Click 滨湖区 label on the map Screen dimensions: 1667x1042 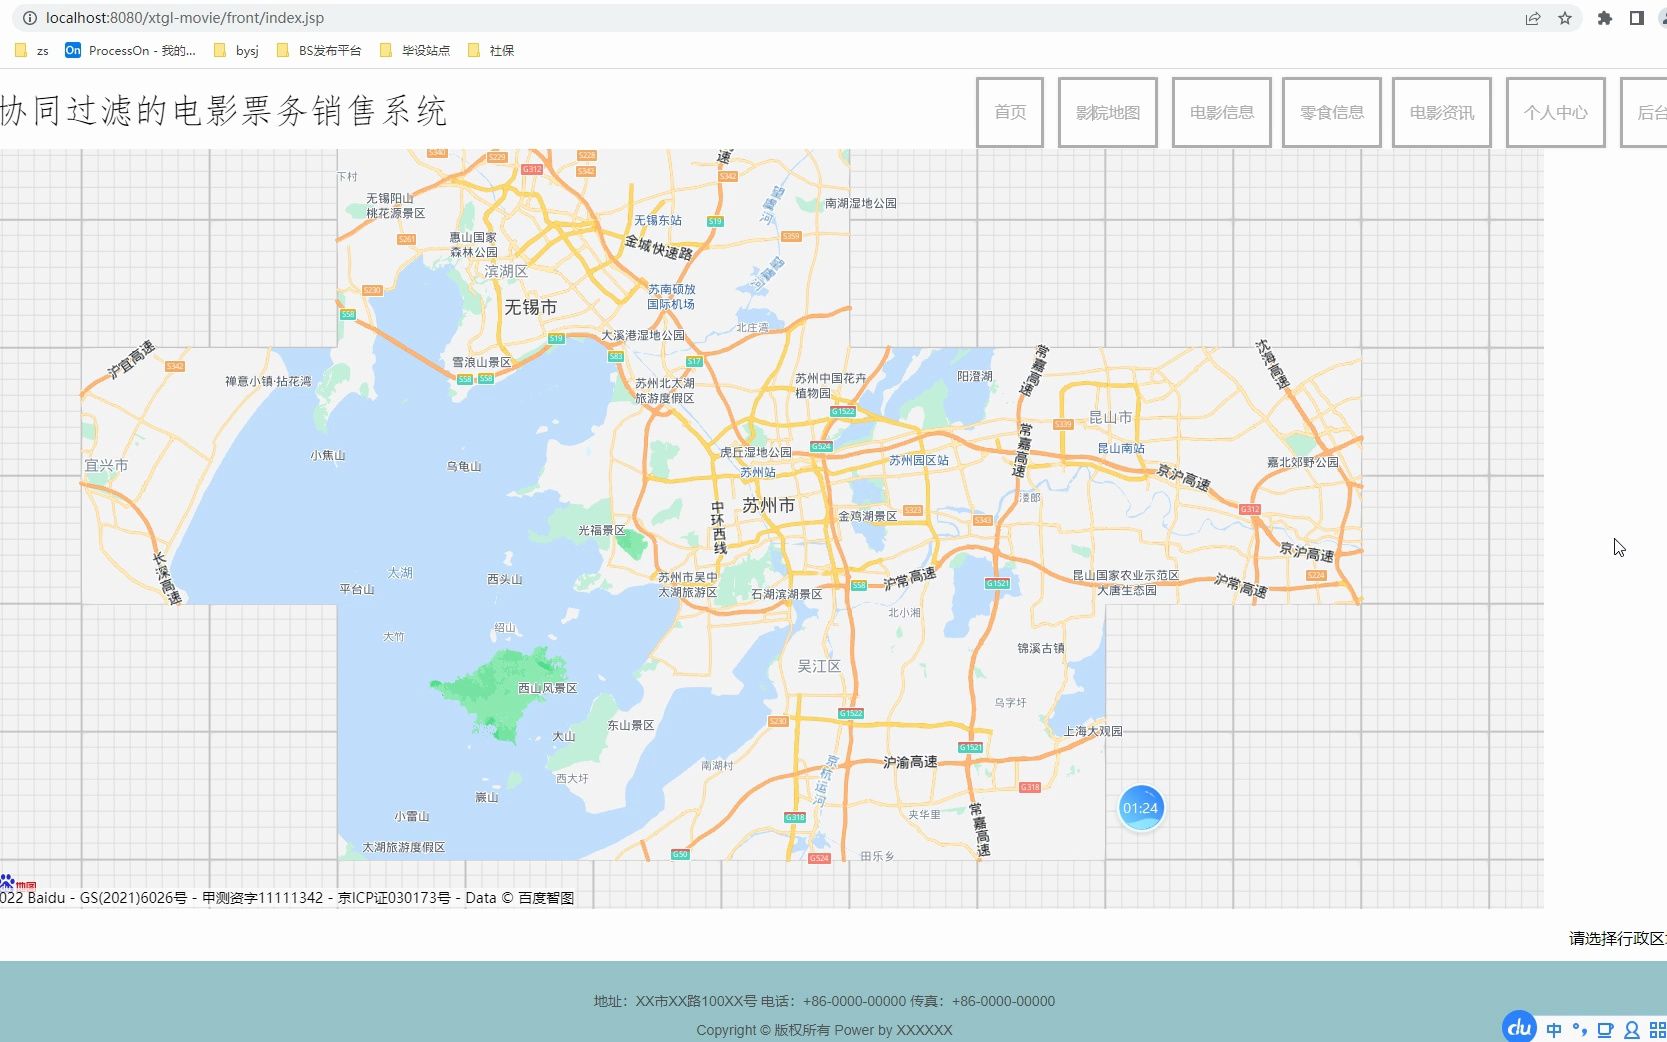click(x=506, y=271)
